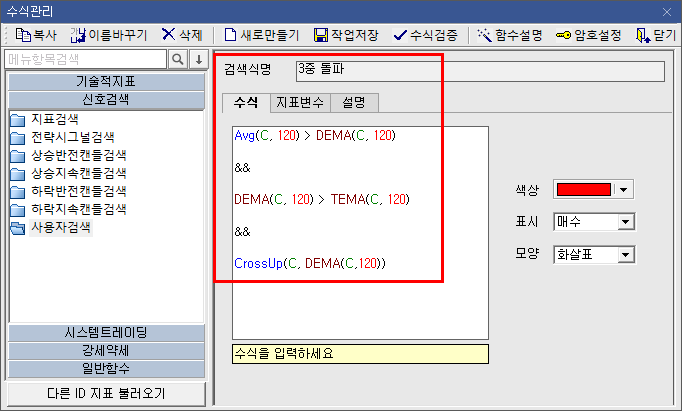Click the CrossUp formula line

310,264
